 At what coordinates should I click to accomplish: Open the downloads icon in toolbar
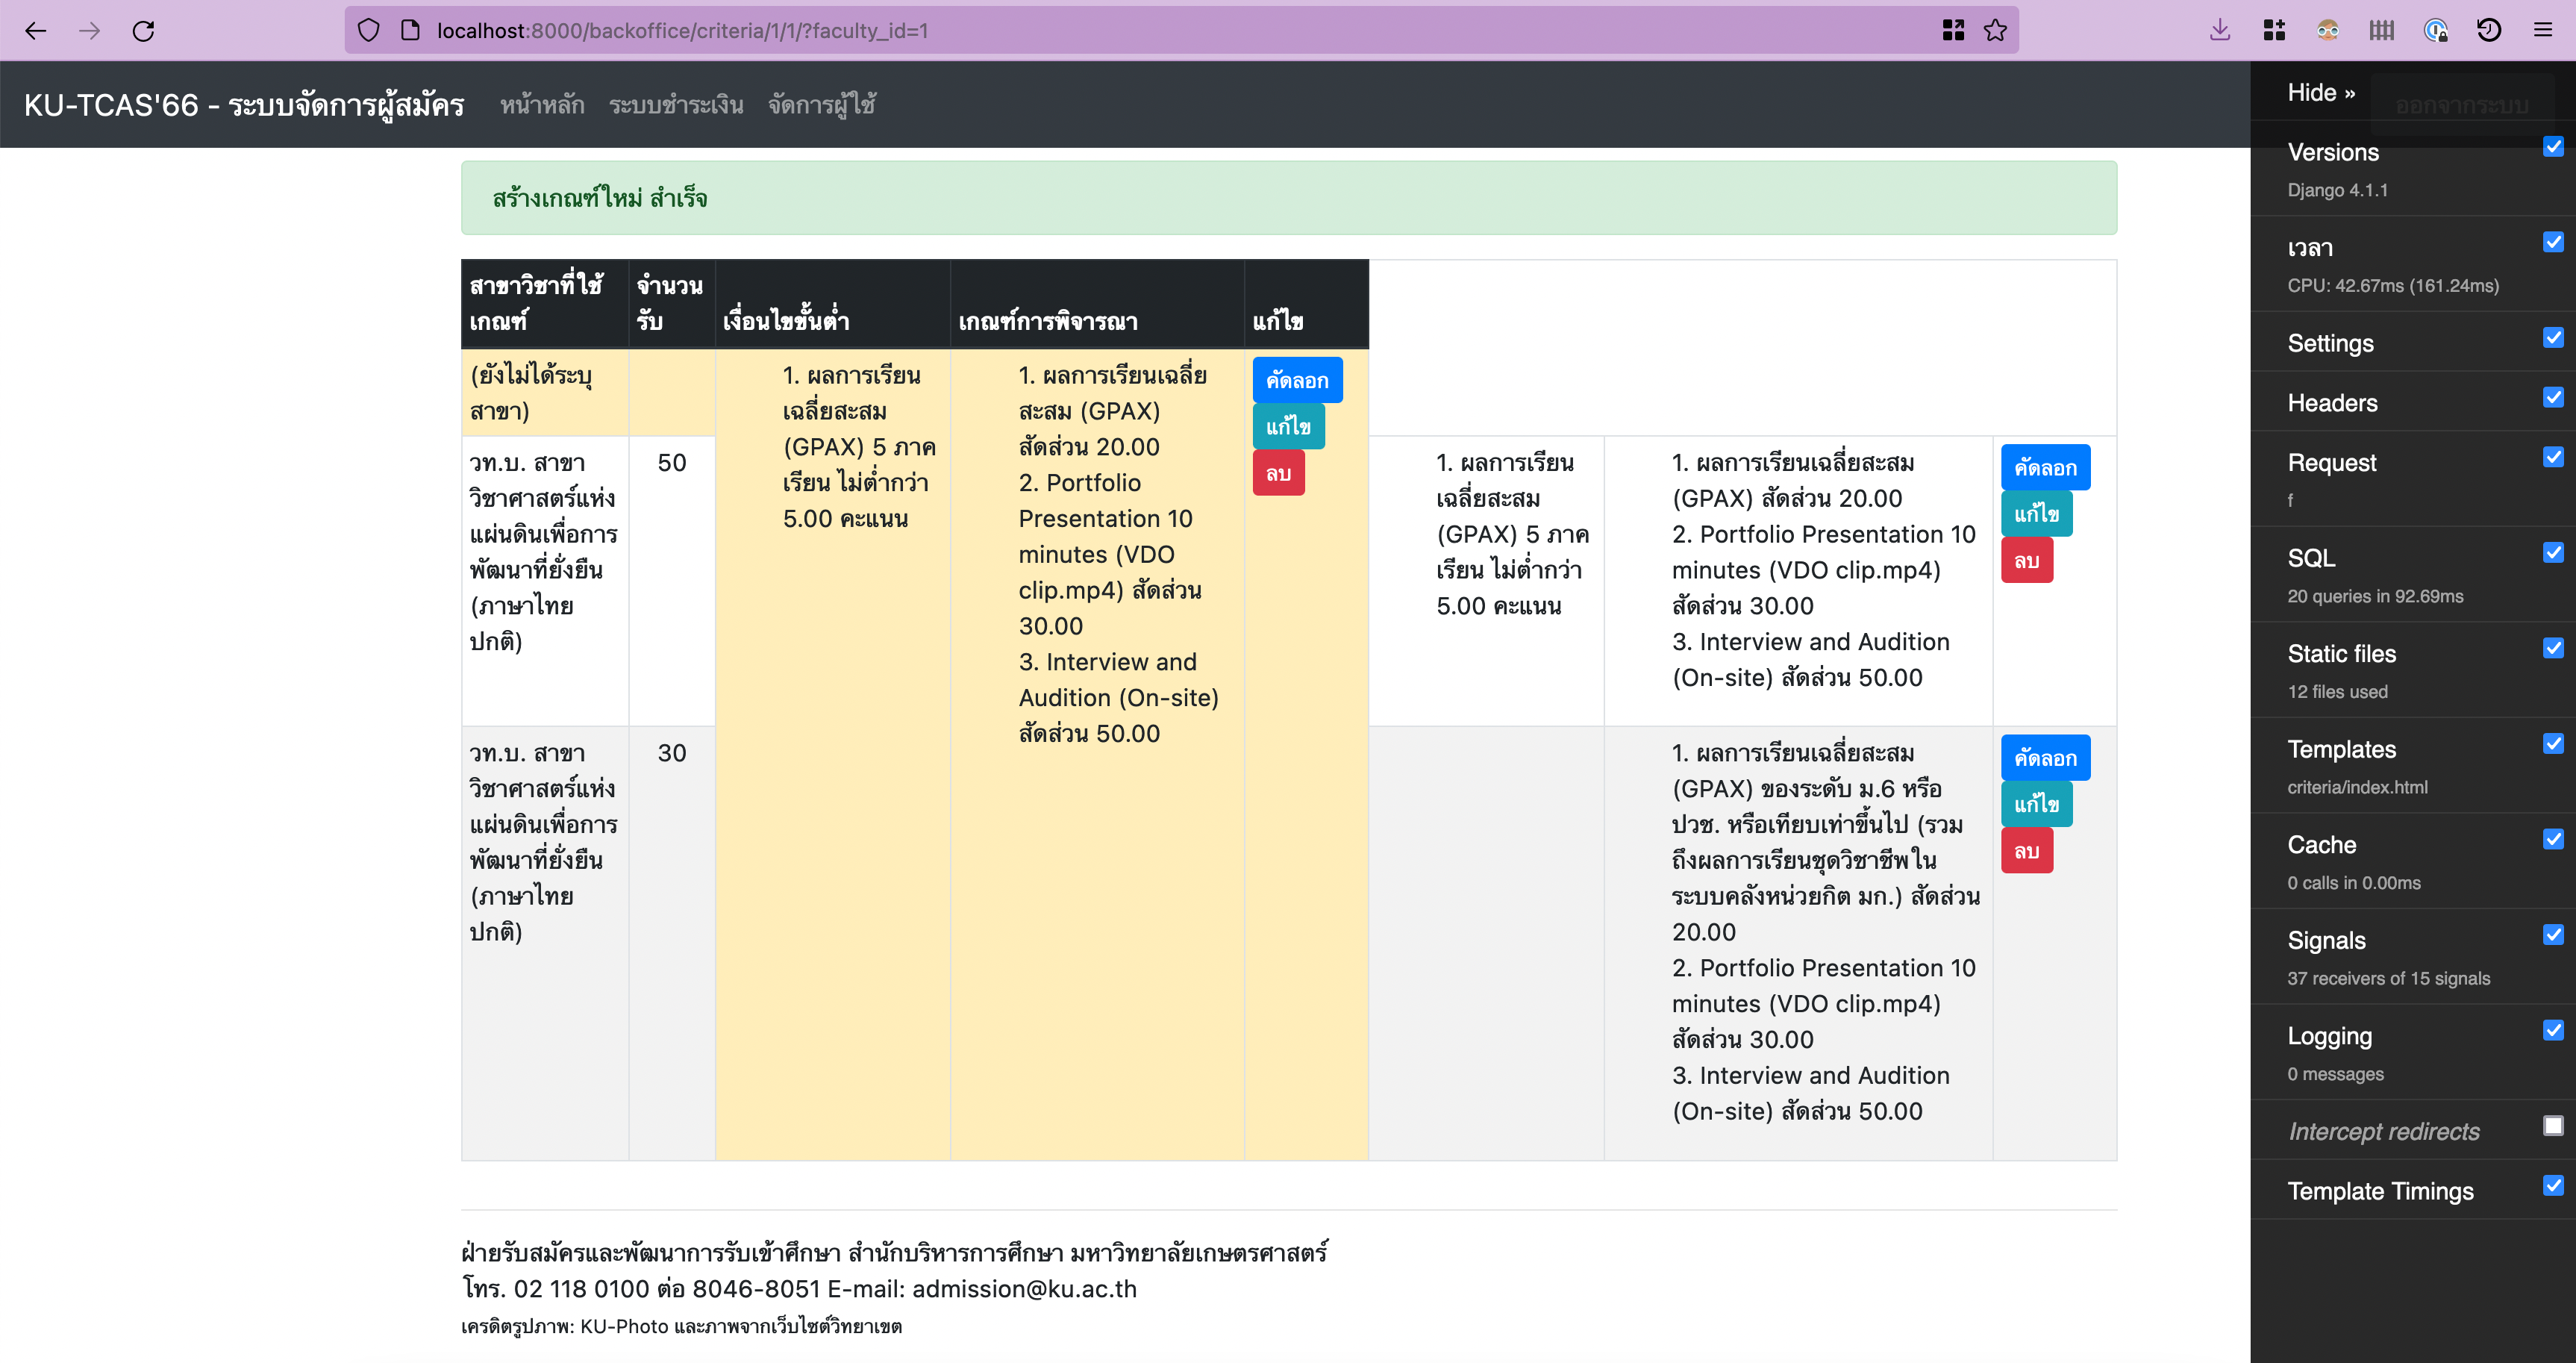click(2220, 31)
